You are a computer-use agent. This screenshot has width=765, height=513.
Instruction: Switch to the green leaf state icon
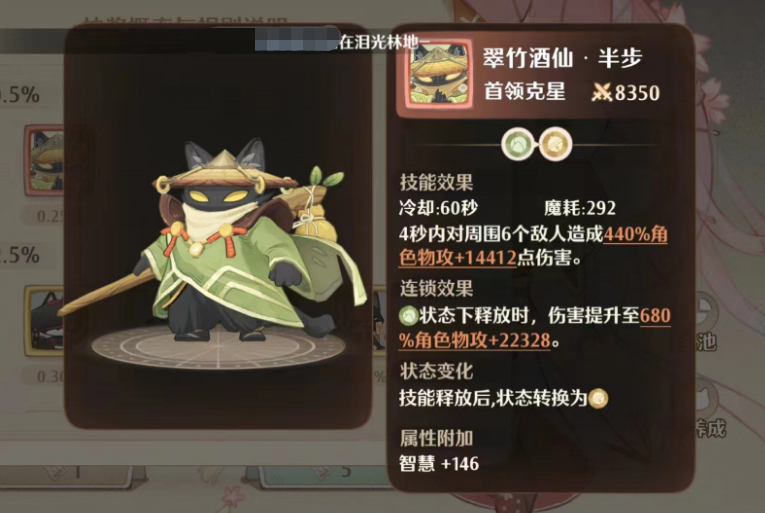(x=518, y=144)
